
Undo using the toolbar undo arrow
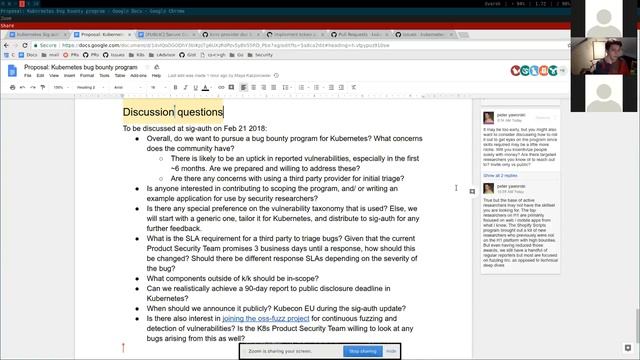[x=22, y=87]
